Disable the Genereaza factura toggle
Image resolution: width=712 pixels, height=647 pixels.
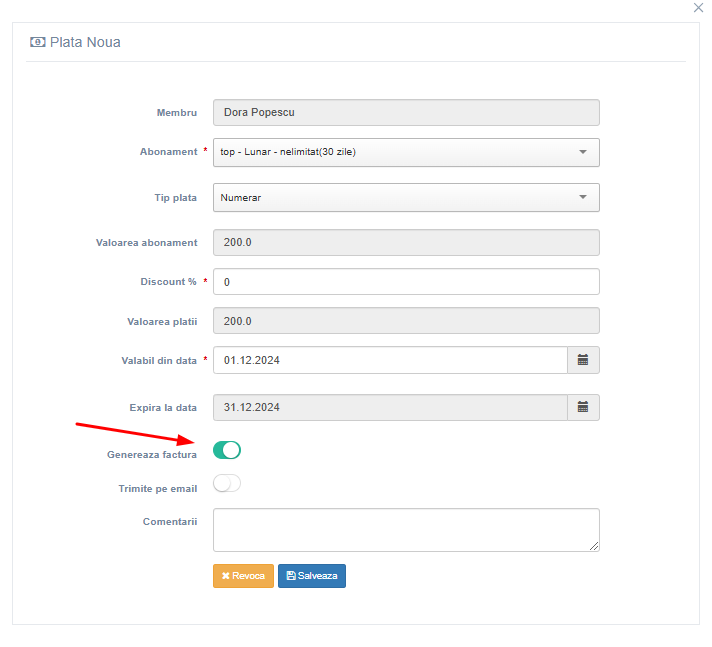point(227,450)
